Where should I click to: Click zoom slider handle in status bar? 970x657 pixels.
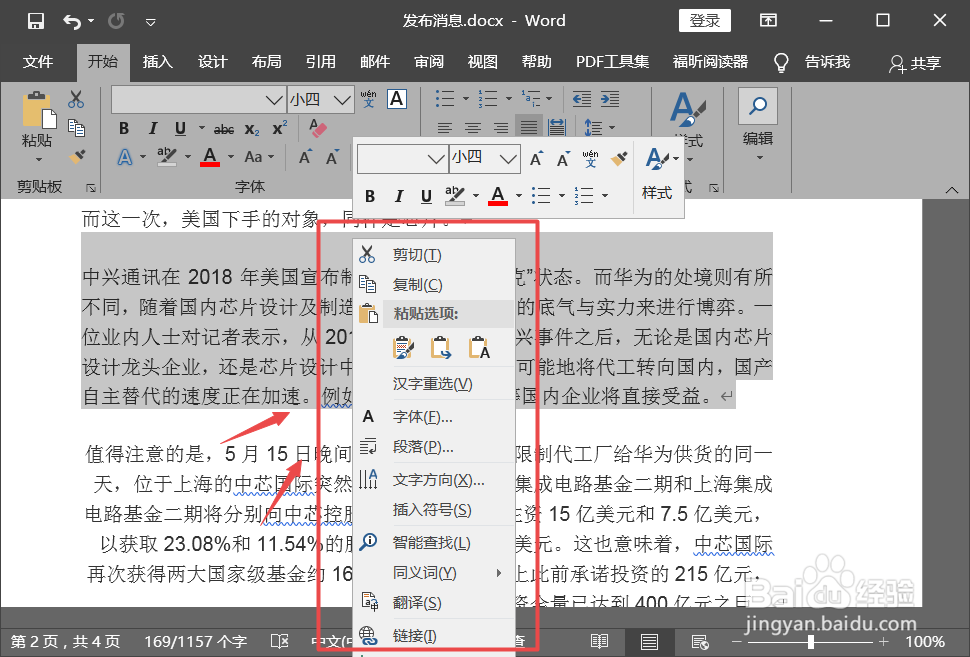(810, 642)
